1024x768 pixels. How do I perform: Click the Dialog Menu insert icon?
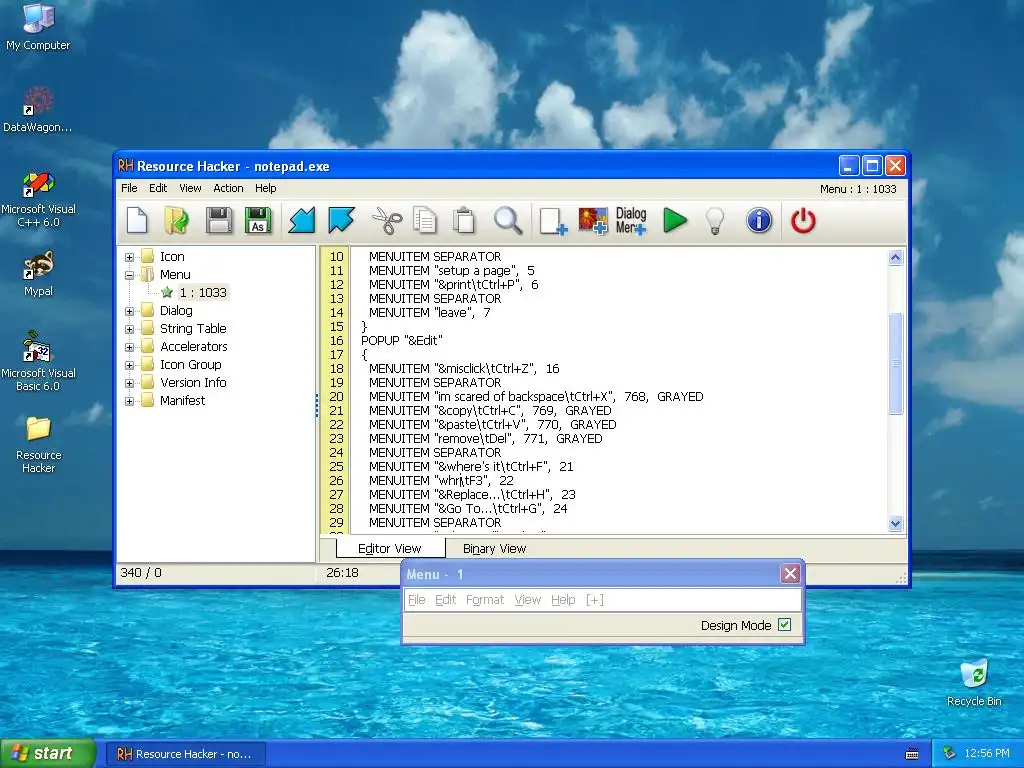pyautogui.click(x=631, y=221)
